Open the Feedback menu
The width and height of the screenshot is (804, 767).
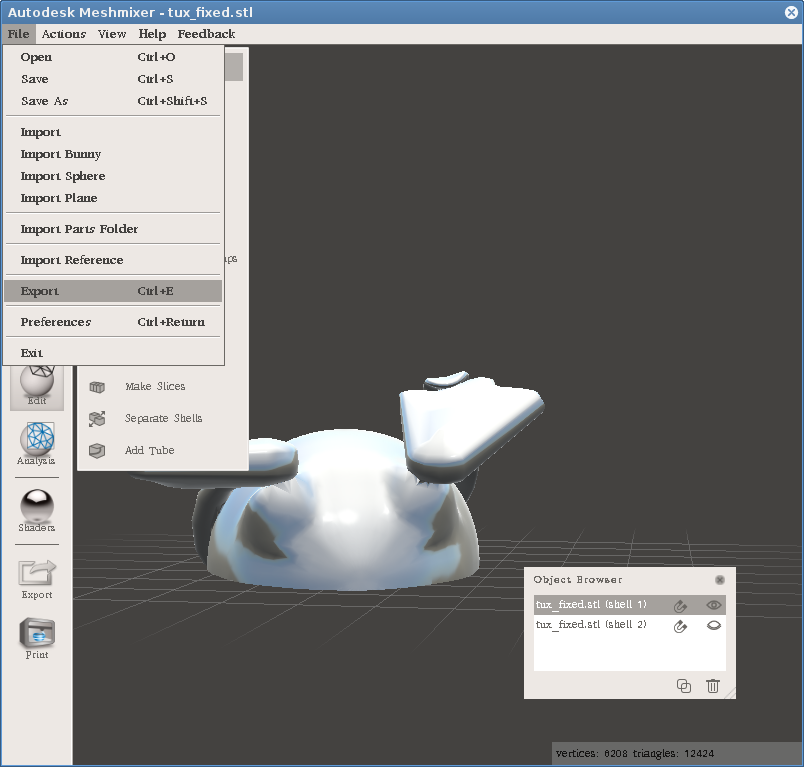[206, 34]
